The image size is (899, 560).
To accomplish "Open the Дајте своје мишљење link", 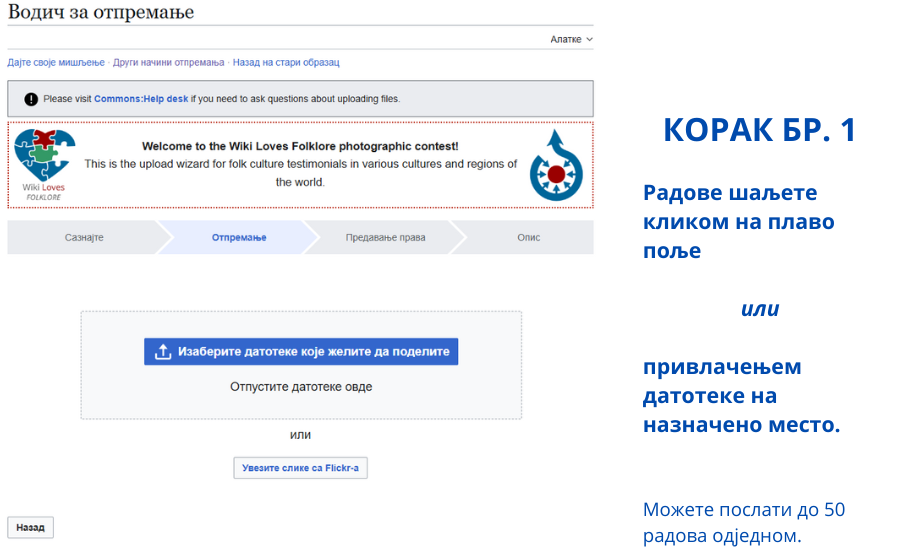I will coord(56,62).
